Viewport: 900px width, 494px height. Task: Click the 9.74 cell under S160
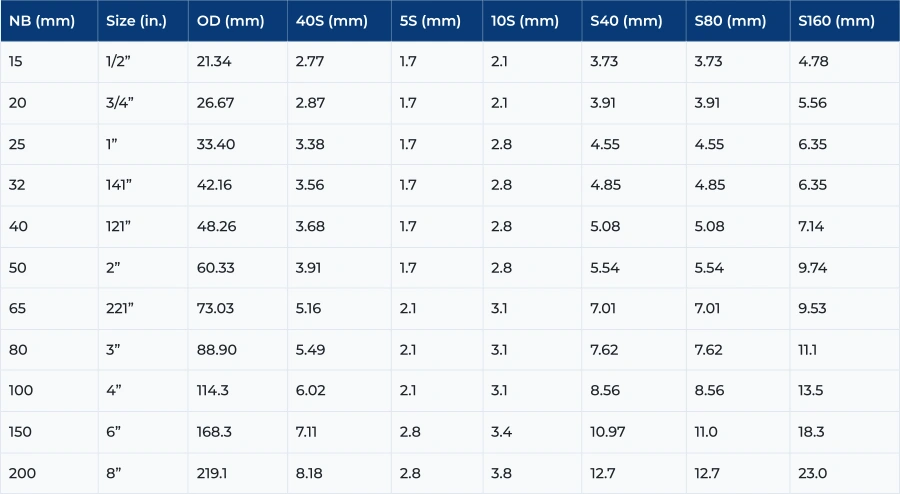813,267
